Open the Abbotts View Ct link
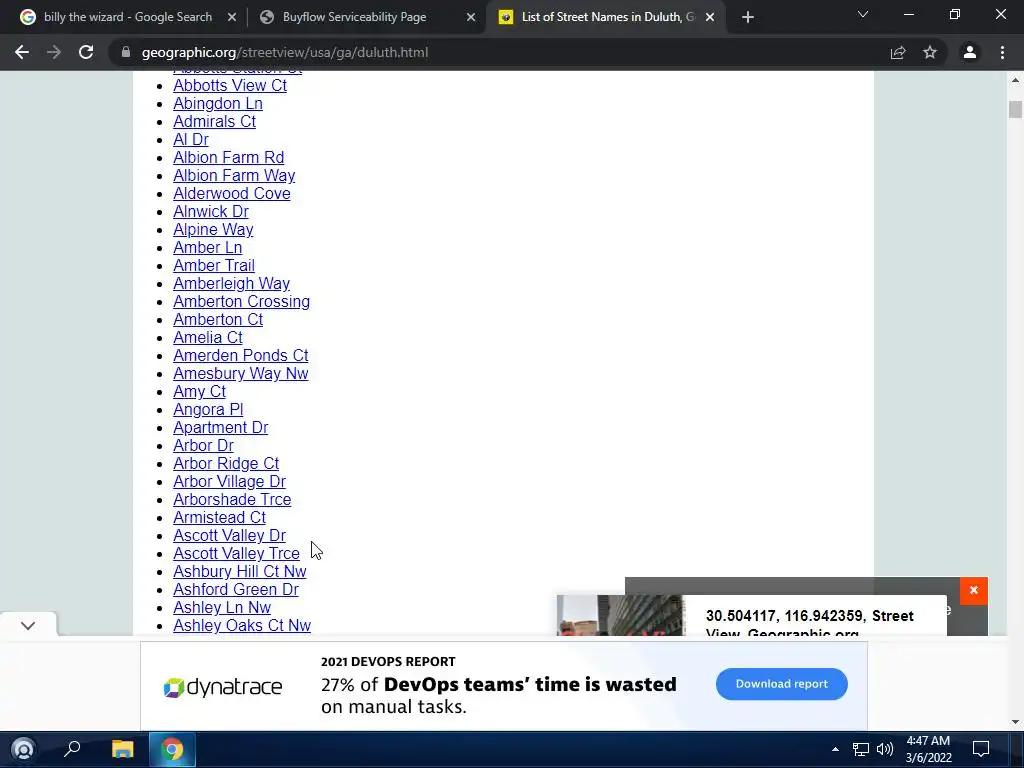Viewport: 1024px width, 768px height. pyautogui.click(x=230, y=86)
